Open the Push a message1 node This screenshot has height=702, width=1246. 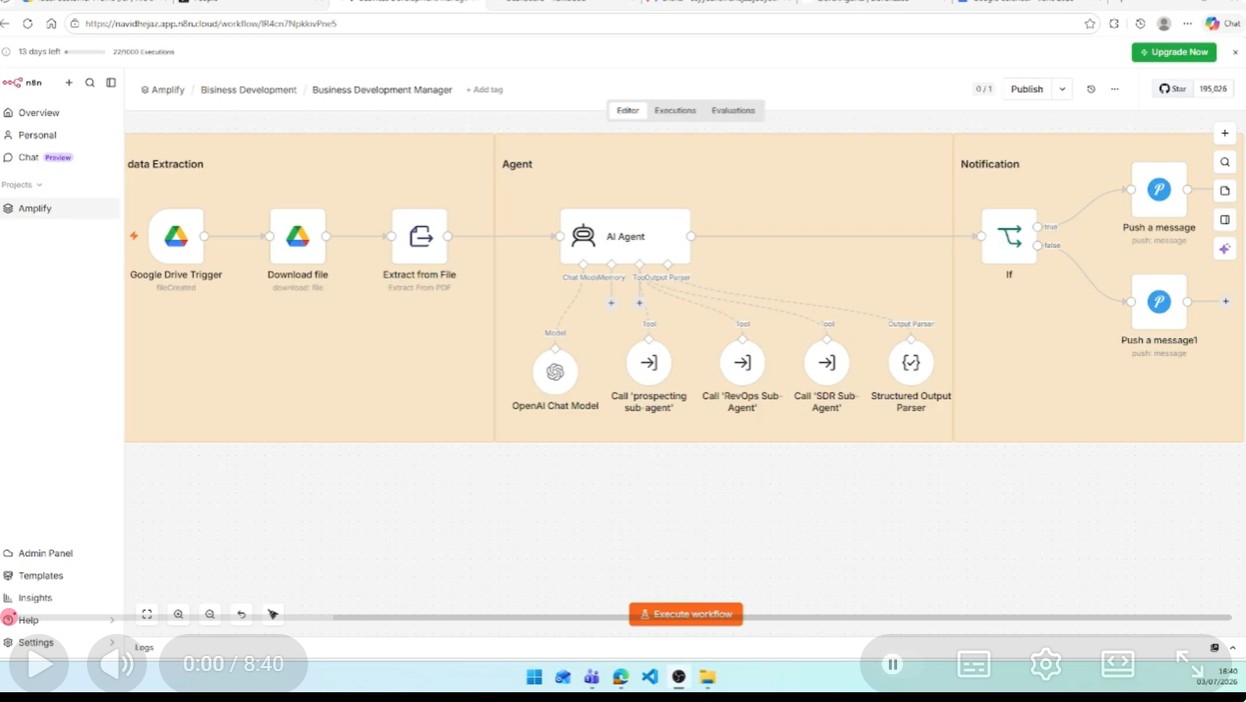[1159, 301]
